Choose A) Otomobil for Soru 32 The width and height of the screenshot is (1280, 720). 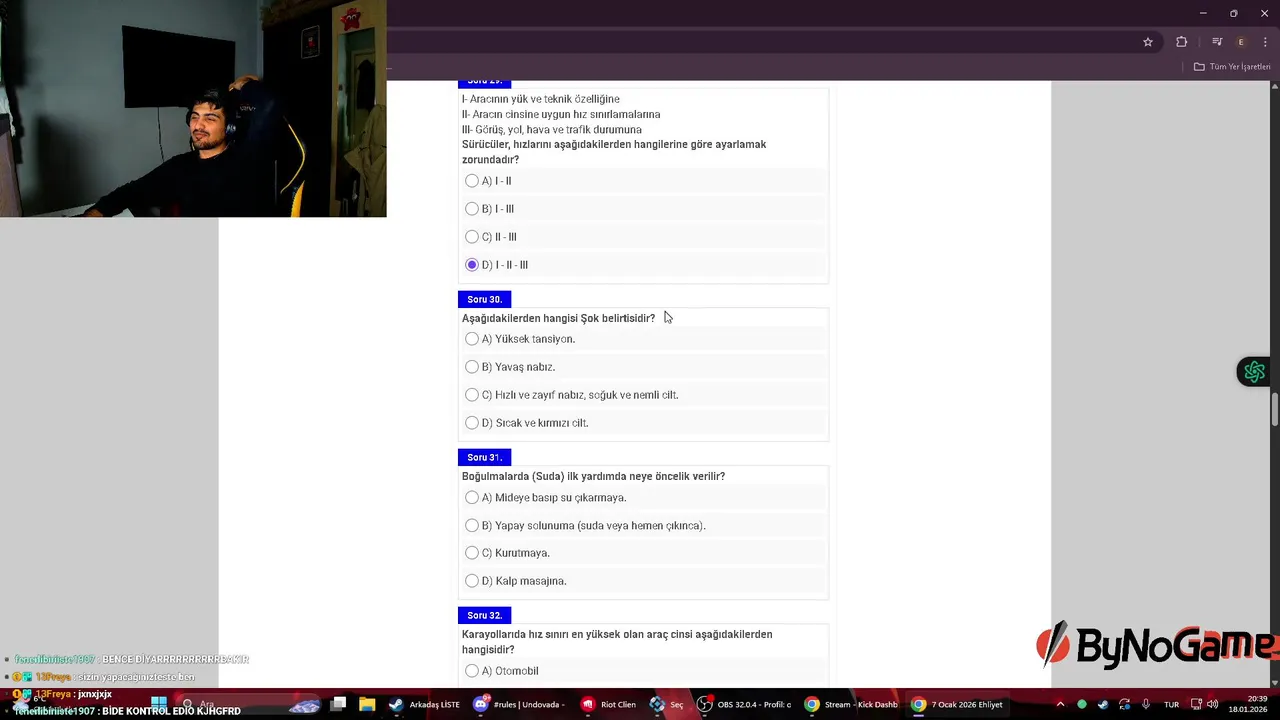point(472,671)
